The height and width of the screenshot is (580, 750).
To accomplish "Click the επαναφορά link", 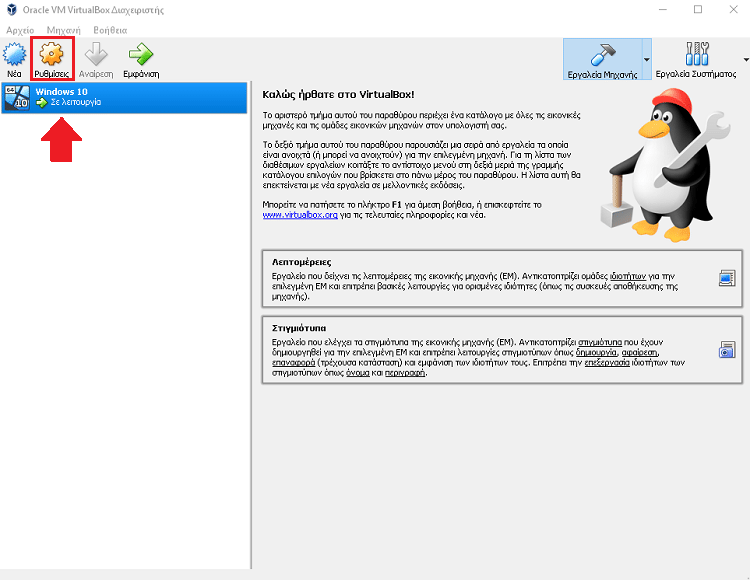I will pyautogui.click(x=293, y=362).
